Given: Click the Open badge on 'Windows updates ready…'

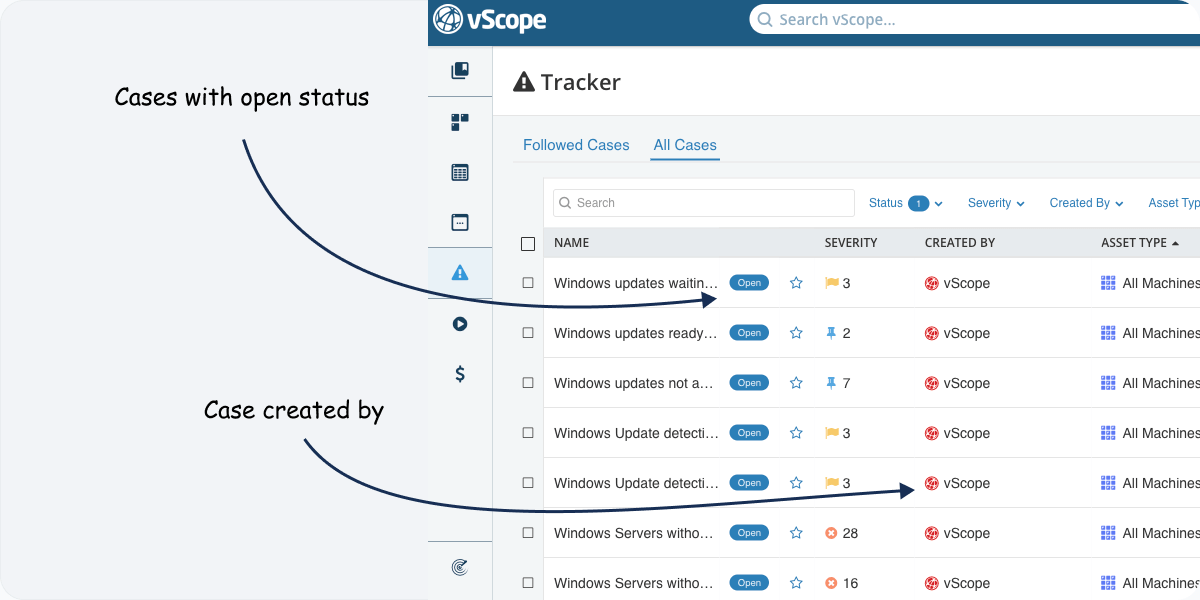Looking at the screenshot, I should click(x=749, y=333).
